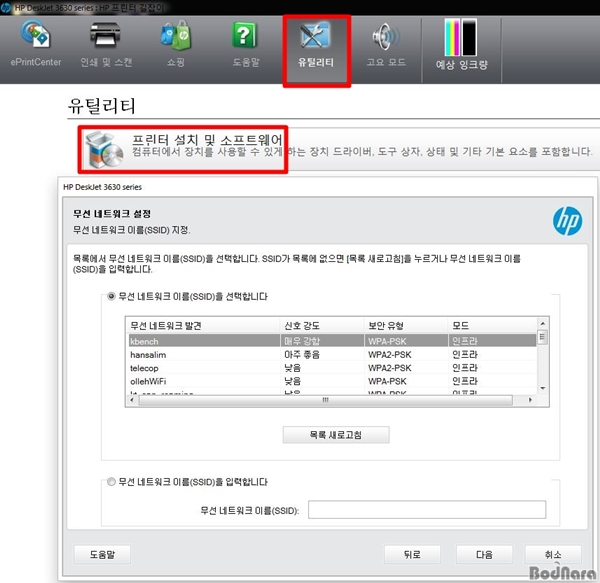
Task: Click the 프린터 설치 및 소프트웨어 box icon
Action: pyautogui.click(x=104, y=150)
